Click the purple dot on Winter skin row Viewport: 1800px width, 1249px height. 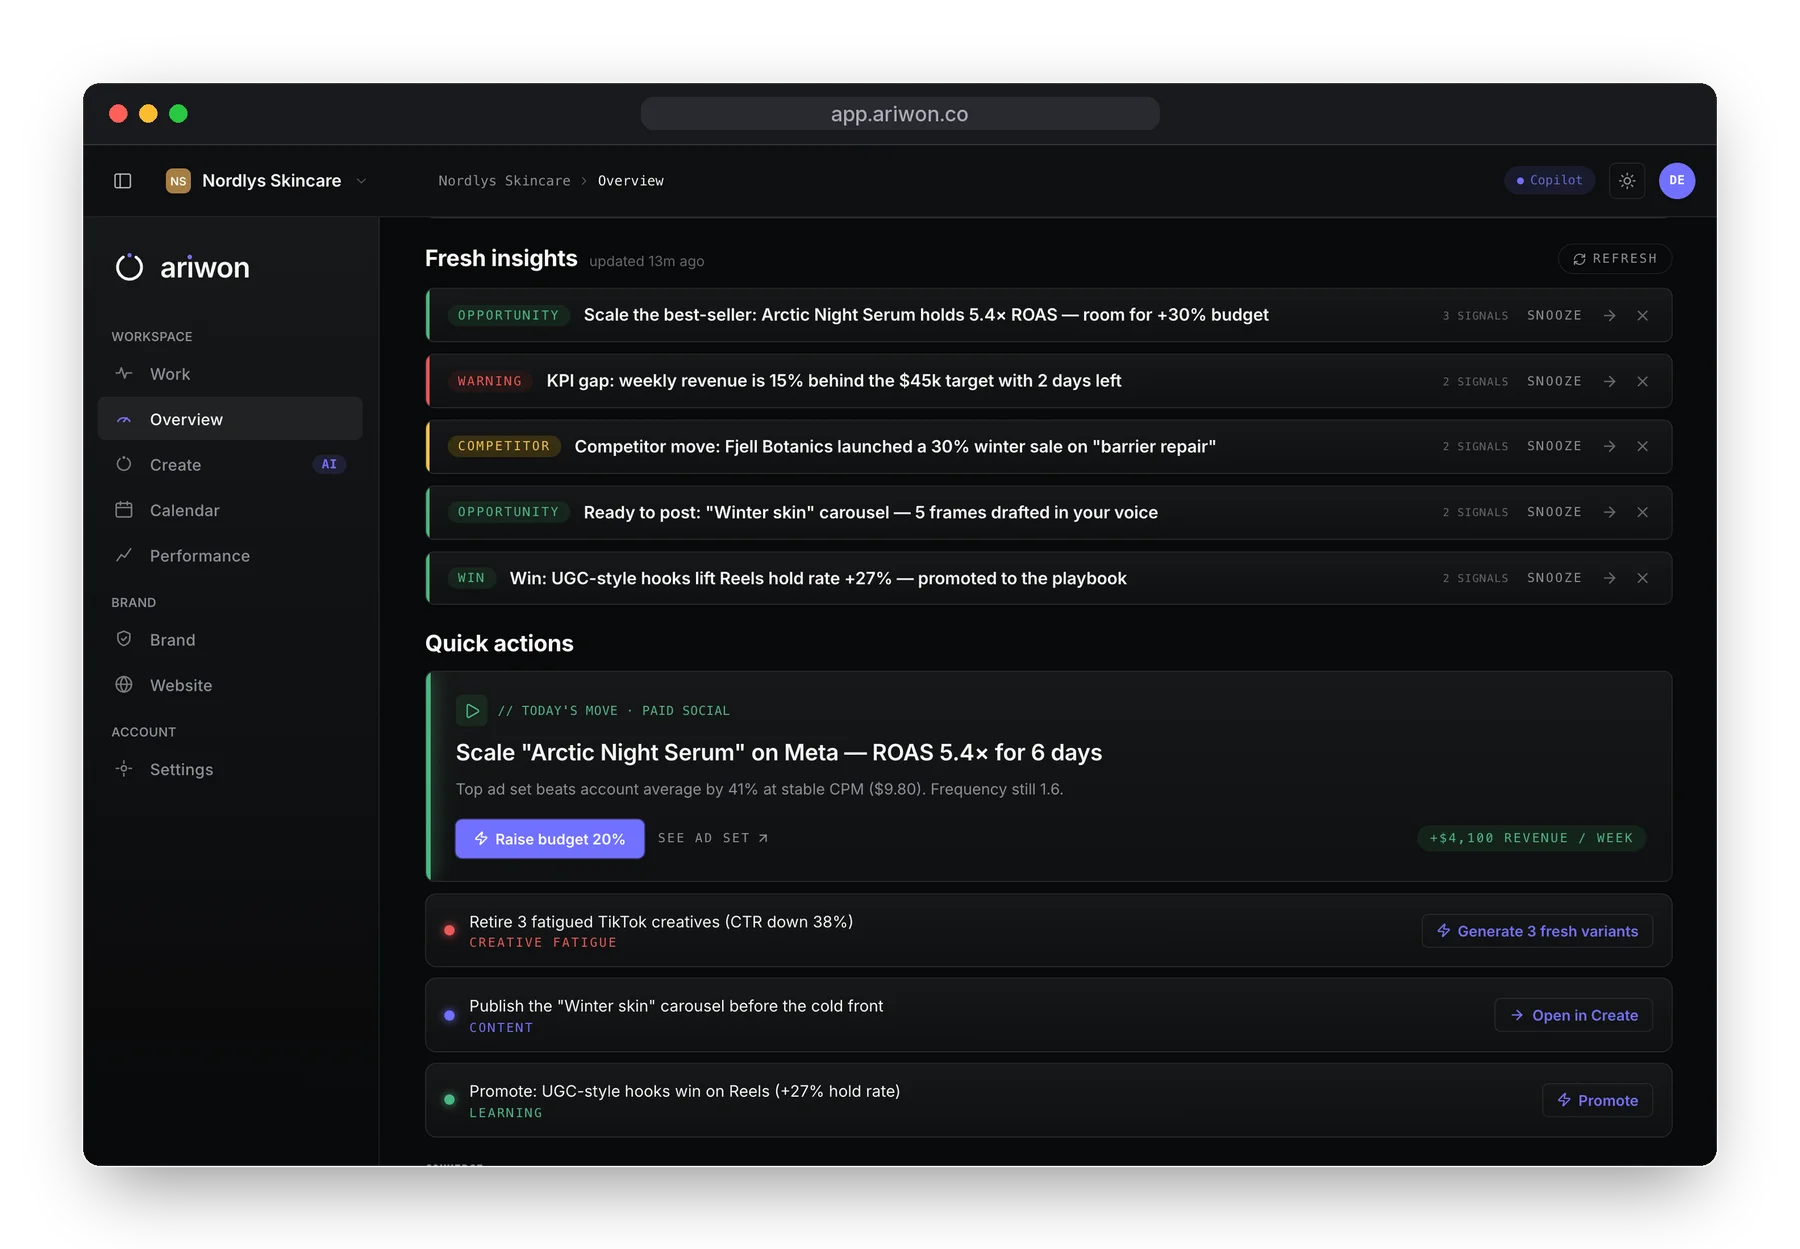(450, 1016)
